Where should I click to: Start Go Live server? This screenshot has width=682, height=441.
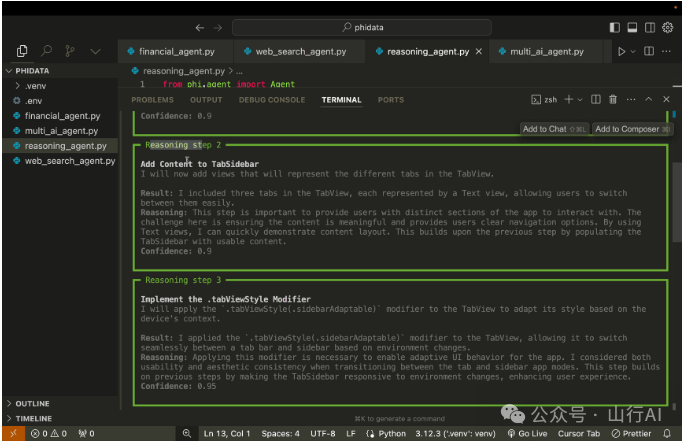click(527, 434)
